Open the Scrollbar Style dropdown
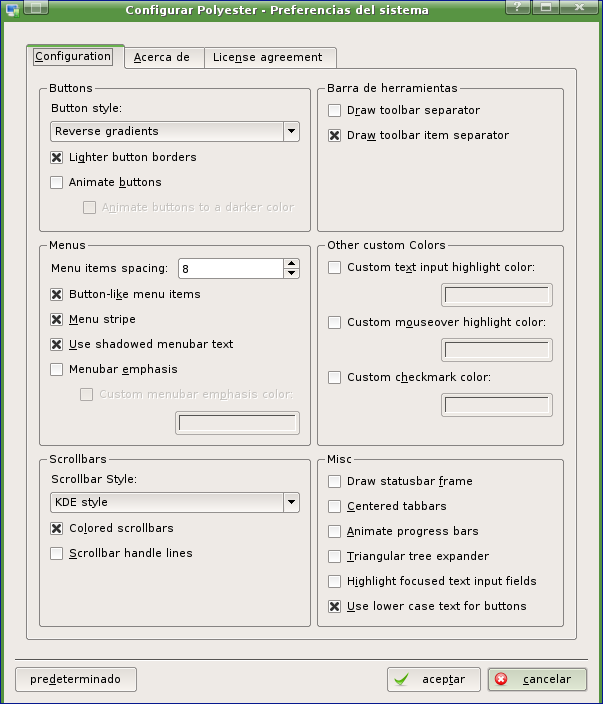 point(175,502)
